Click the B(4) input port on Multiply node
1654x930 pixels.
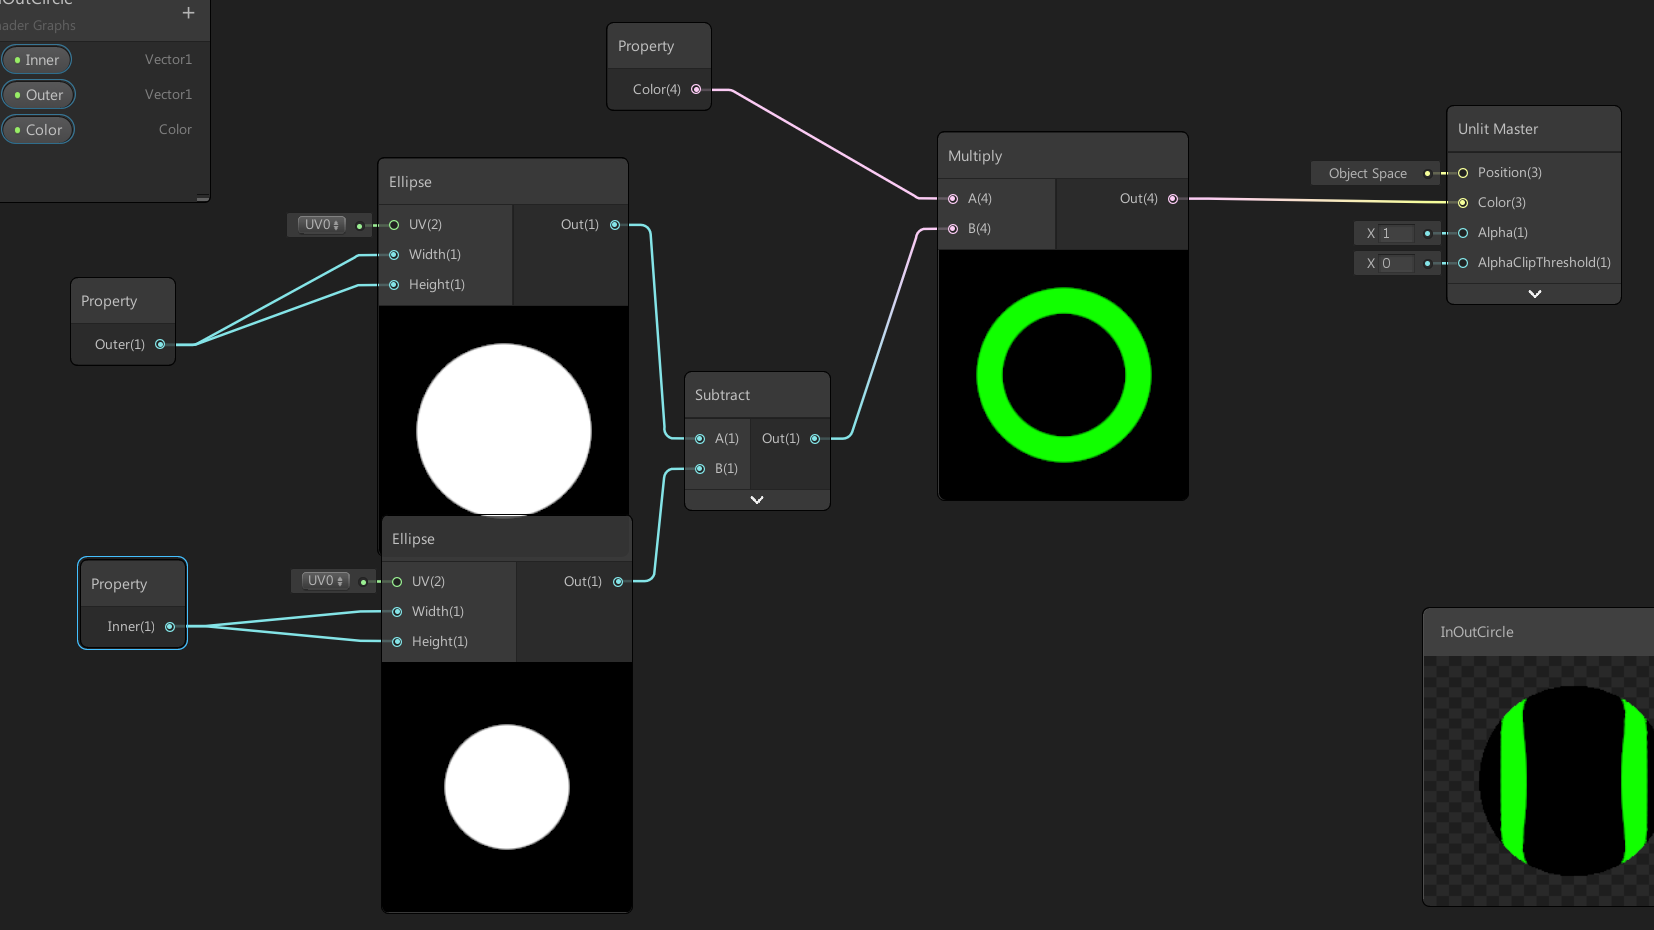952,228
